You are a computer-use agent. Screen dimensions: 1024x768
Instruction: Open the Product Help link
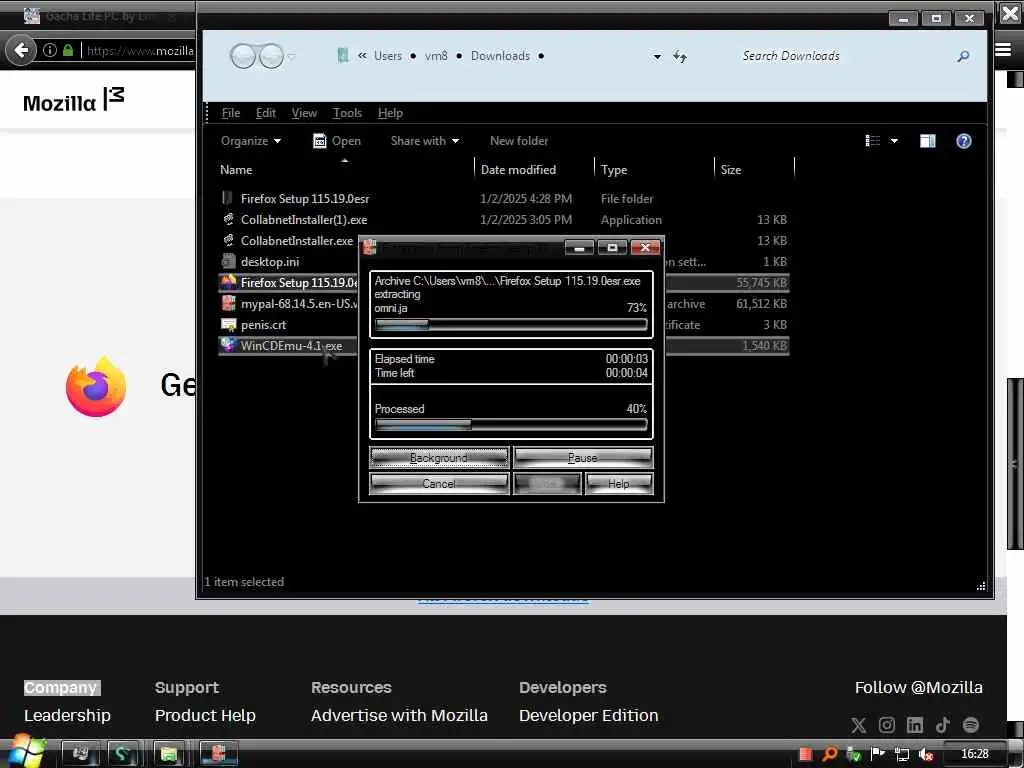pyautogui.click(x=205, y=716)
